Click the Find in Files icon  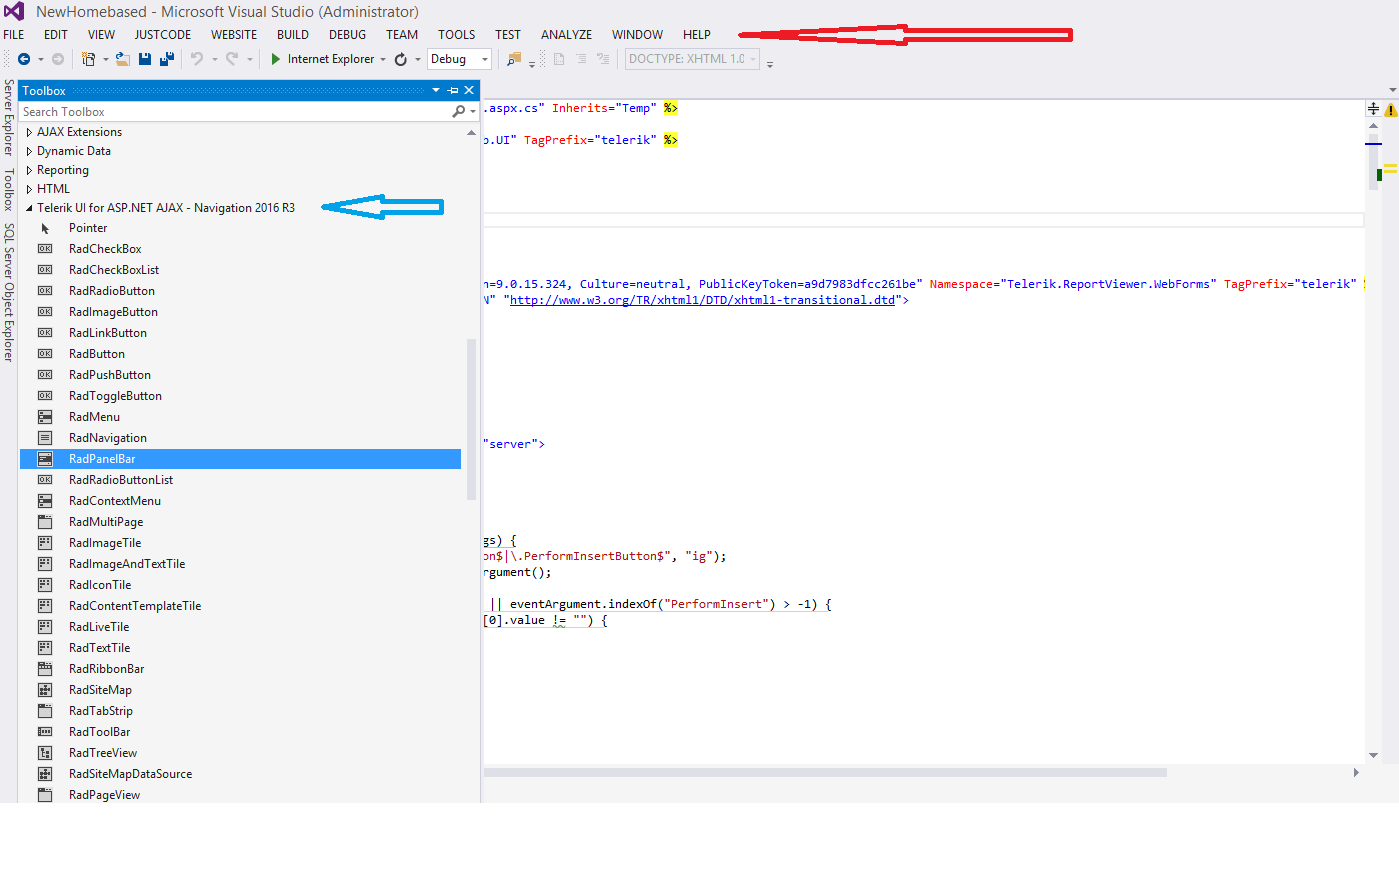[x=514, y=59]
